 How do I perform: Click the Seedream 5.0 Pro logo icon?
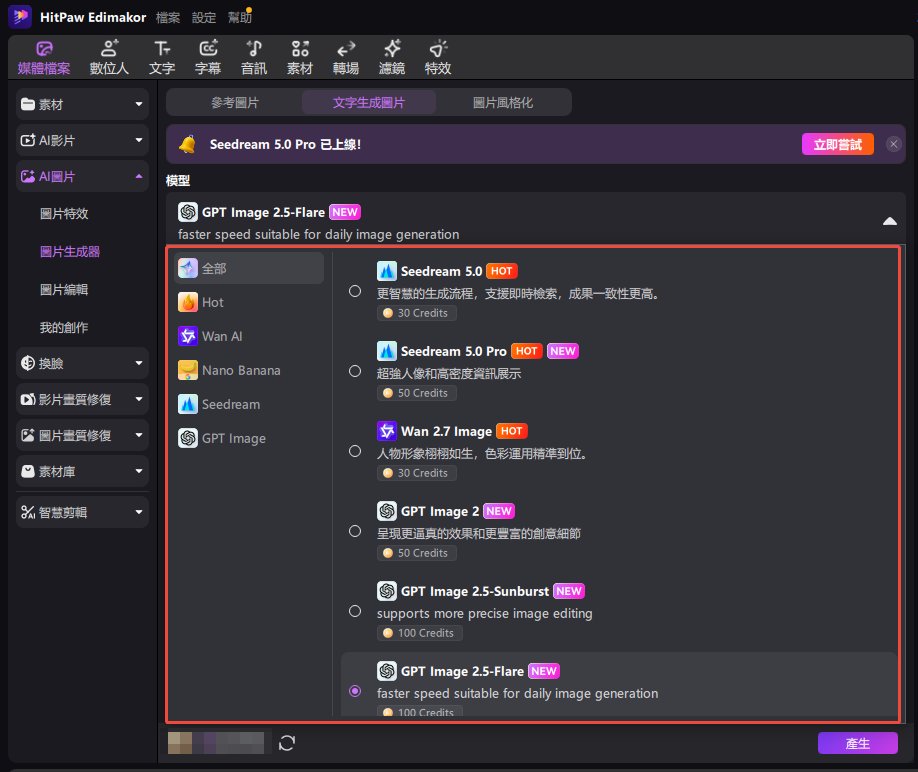386,351
